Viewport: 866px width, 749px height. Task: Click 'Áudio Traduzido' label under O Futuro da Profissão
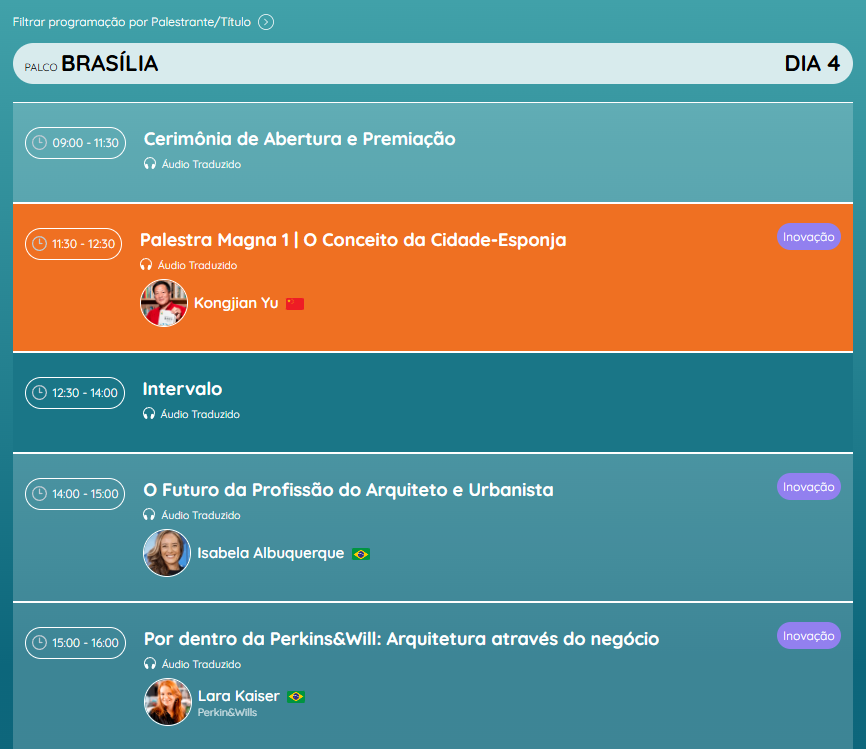pos(200,515)
